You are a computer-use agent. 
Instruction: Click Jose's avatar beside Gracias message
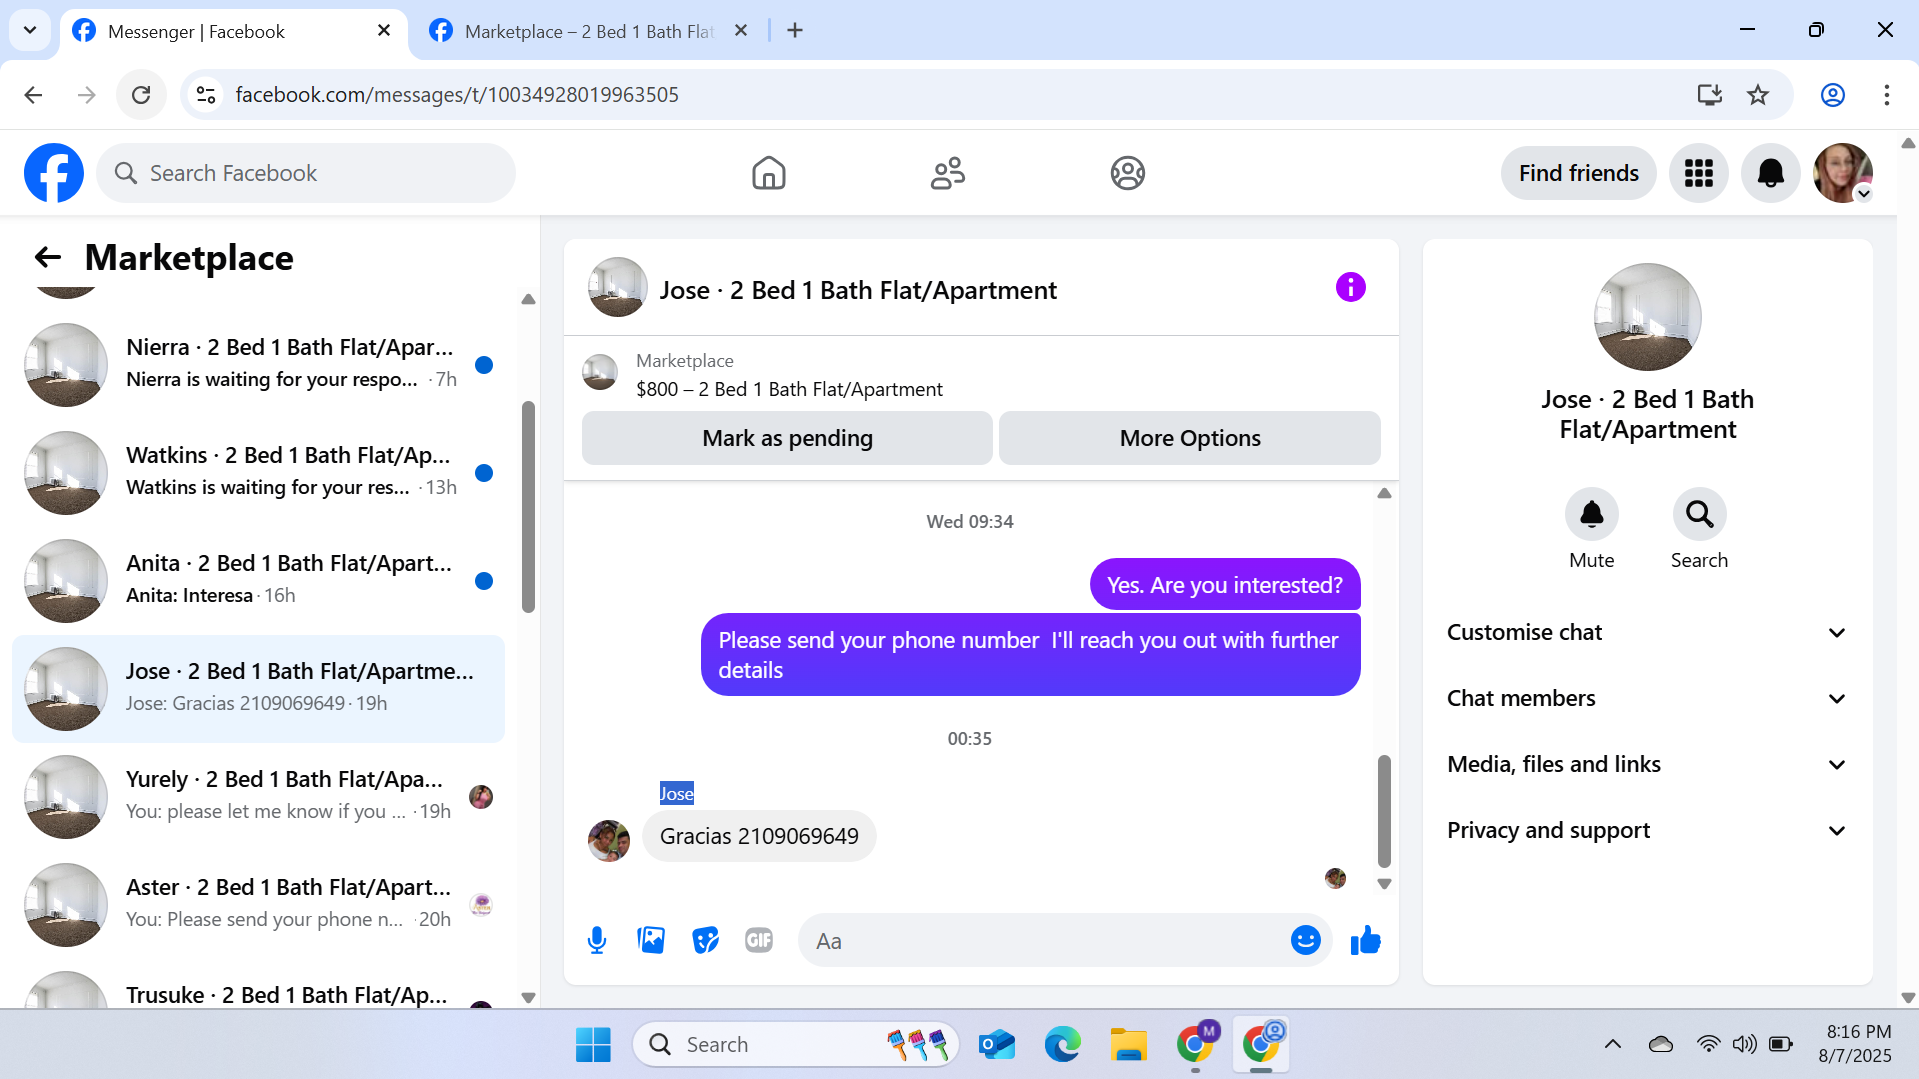[608, 840]
